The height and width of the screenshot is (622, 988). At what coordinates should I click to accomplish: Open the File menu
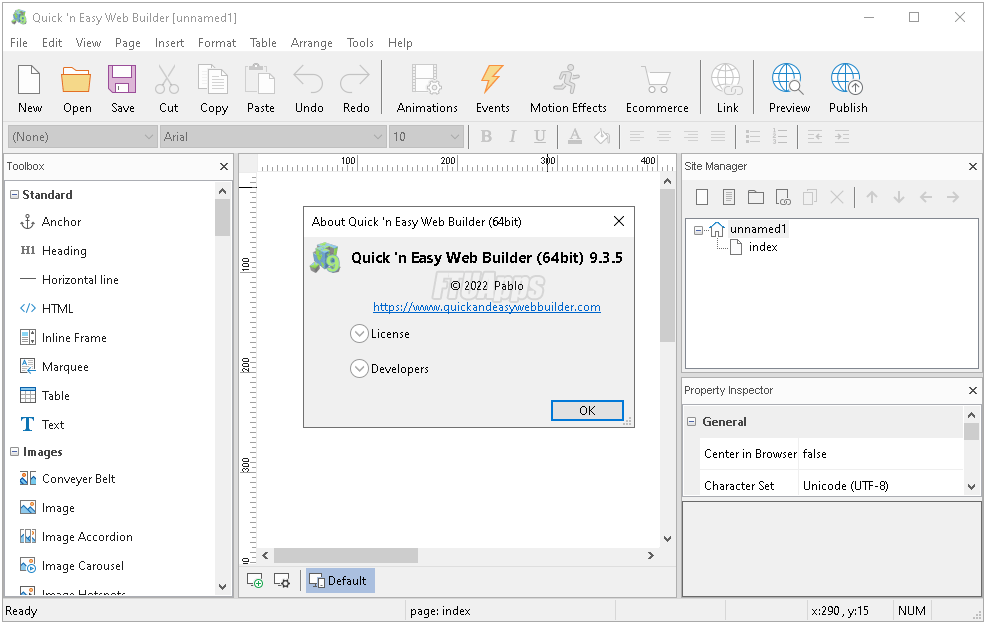point(19,43)
